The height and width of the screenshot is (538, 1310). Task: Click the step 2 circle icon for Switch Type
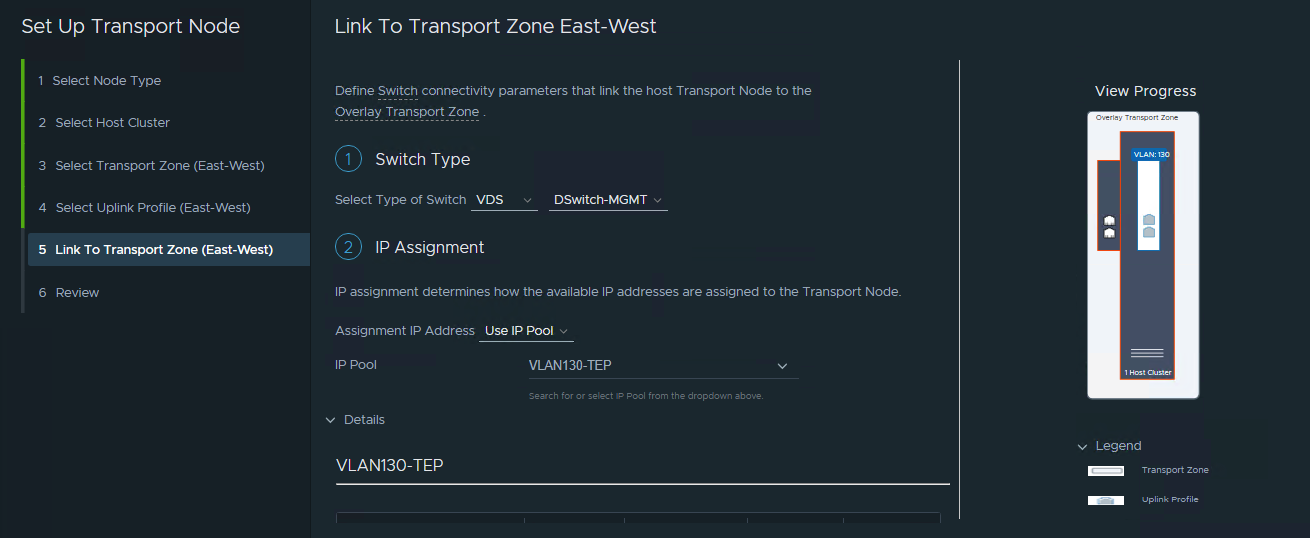coord(348,159)
